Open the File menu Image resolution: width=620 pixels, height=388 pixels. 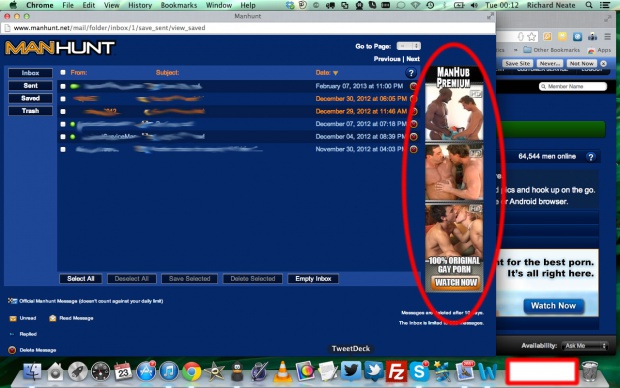coord(68,5)
